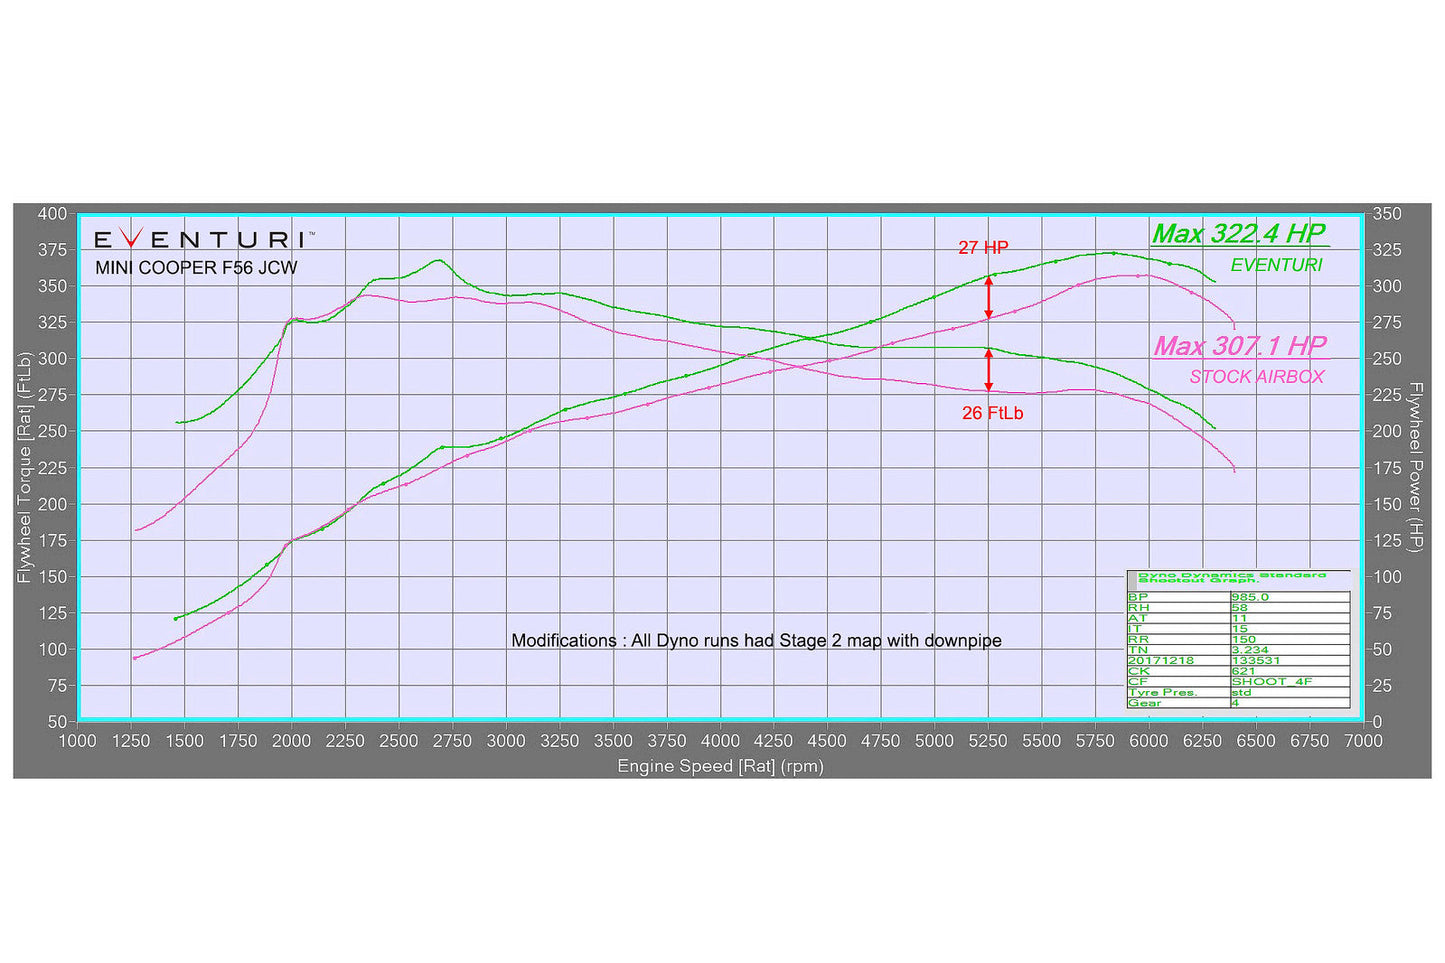Click the red '26 FtLb' annotation
Screen dimensions: 1445x963
[x=992, y=413]
